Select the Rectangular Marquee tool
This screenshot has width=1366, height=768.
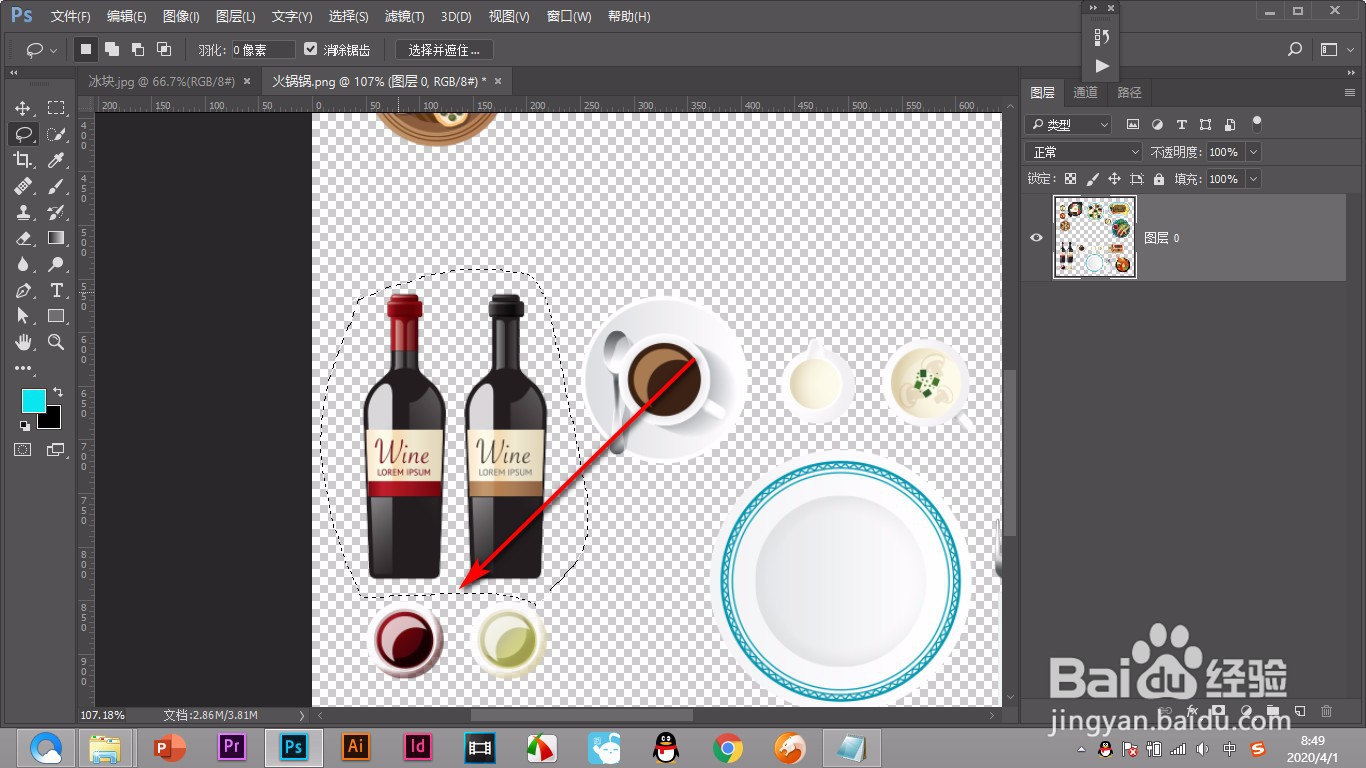(x=56, y=108)
